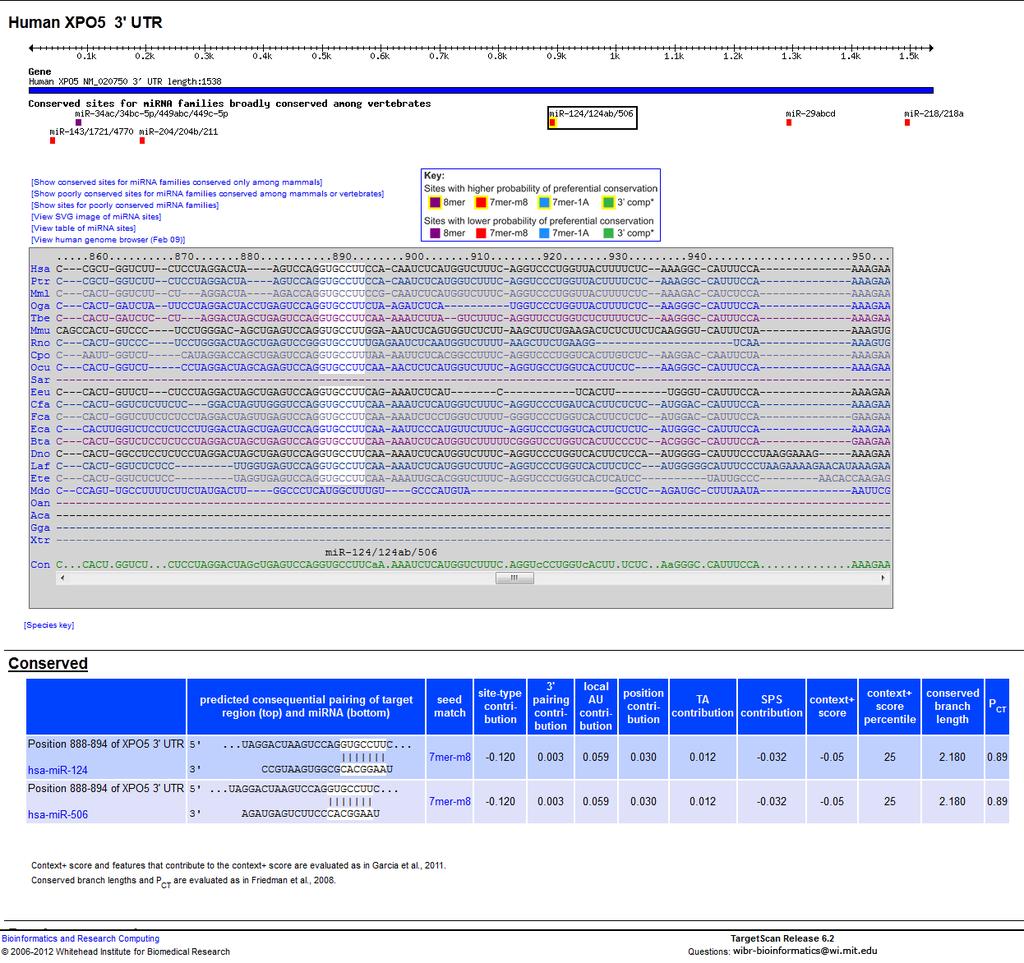This screenshot has width=1024, height=963.
Task: Click the -0.032 SPS value in hsa-miR-124 row
Action: click(771, 757)
